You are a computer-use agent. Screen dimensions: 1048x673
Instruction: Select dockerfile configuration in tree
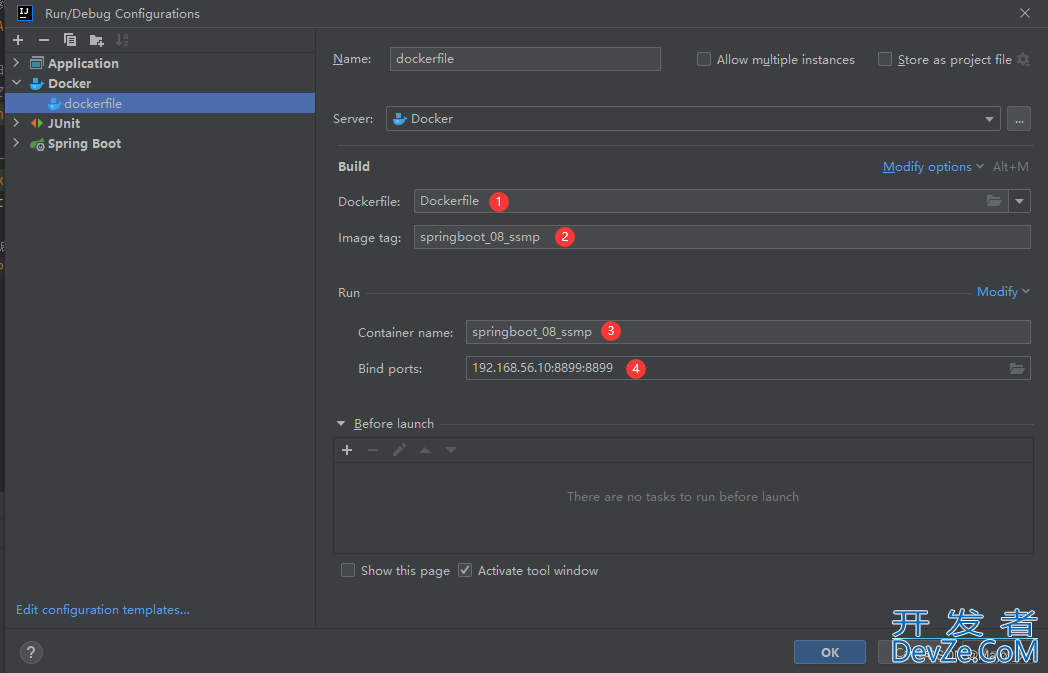click(160, 103)
